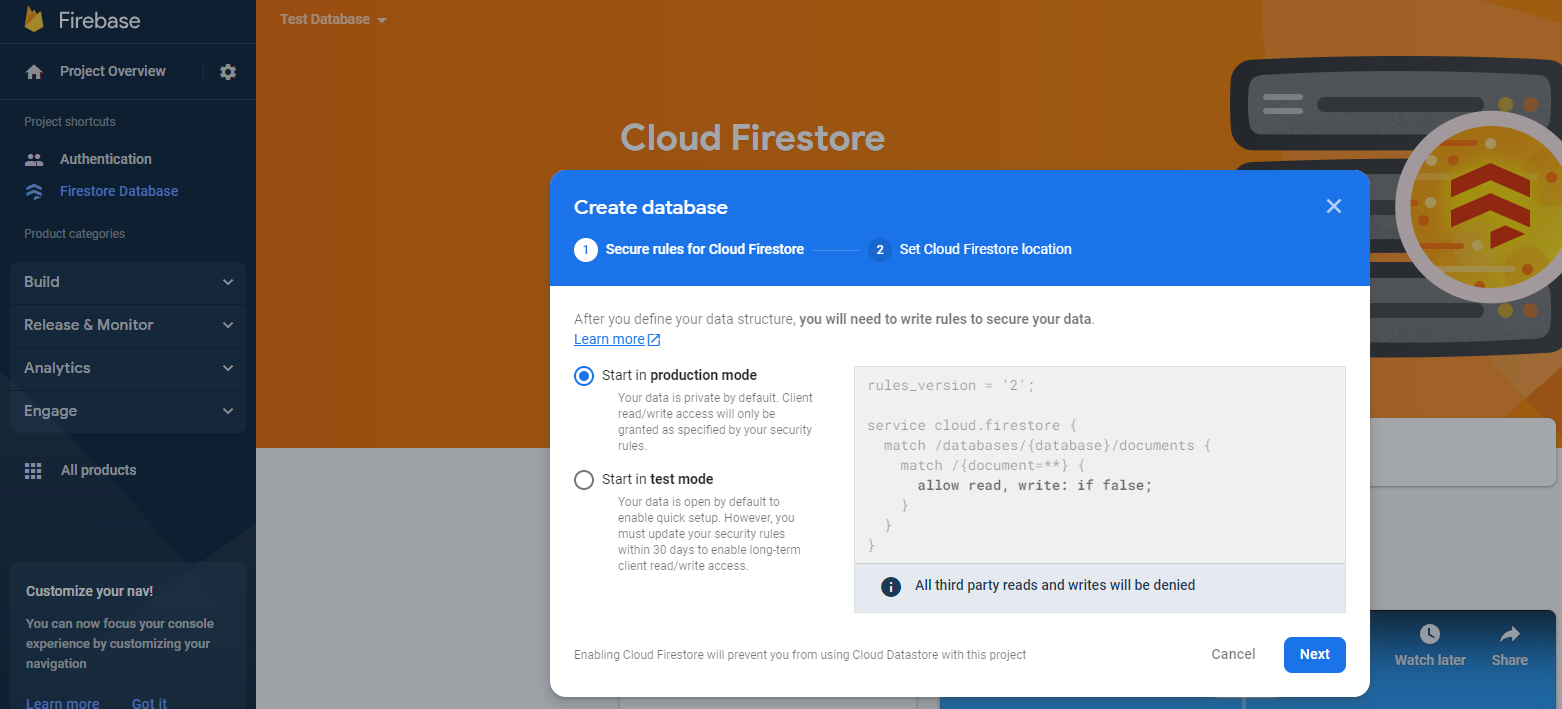This screenshot has height=709, width=1562.
Task: Click Secure rules for Cloud Firestore step
Action: pyautogui.click(x=705, y=250)
